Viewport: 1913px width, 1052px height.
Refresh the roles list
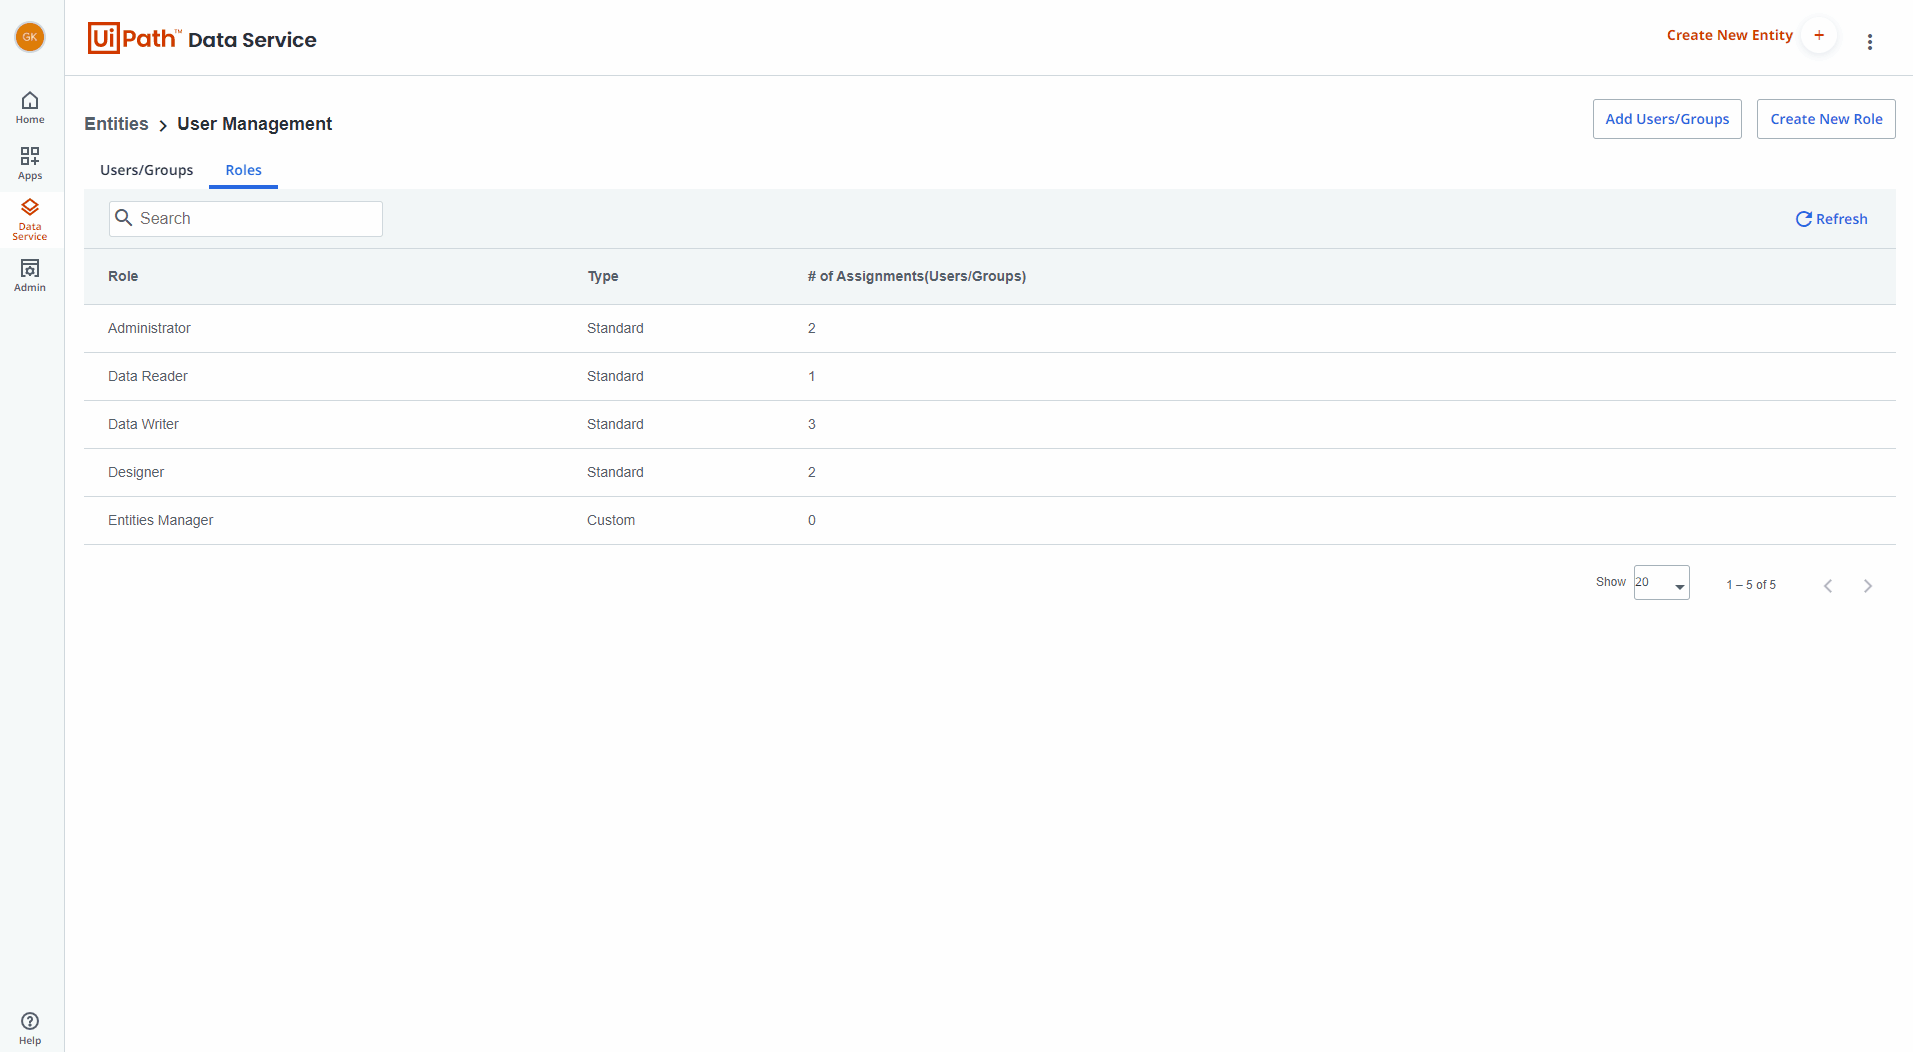coord(1831,219)
